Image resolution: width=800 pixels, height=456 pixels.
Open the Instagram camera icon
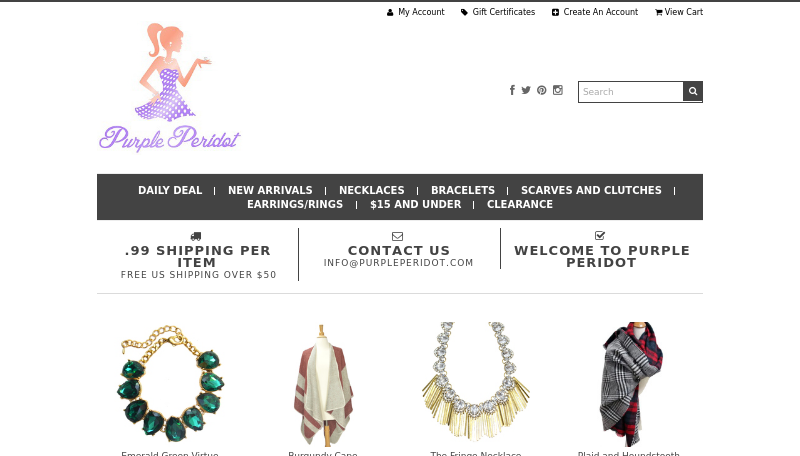(558, 90)
